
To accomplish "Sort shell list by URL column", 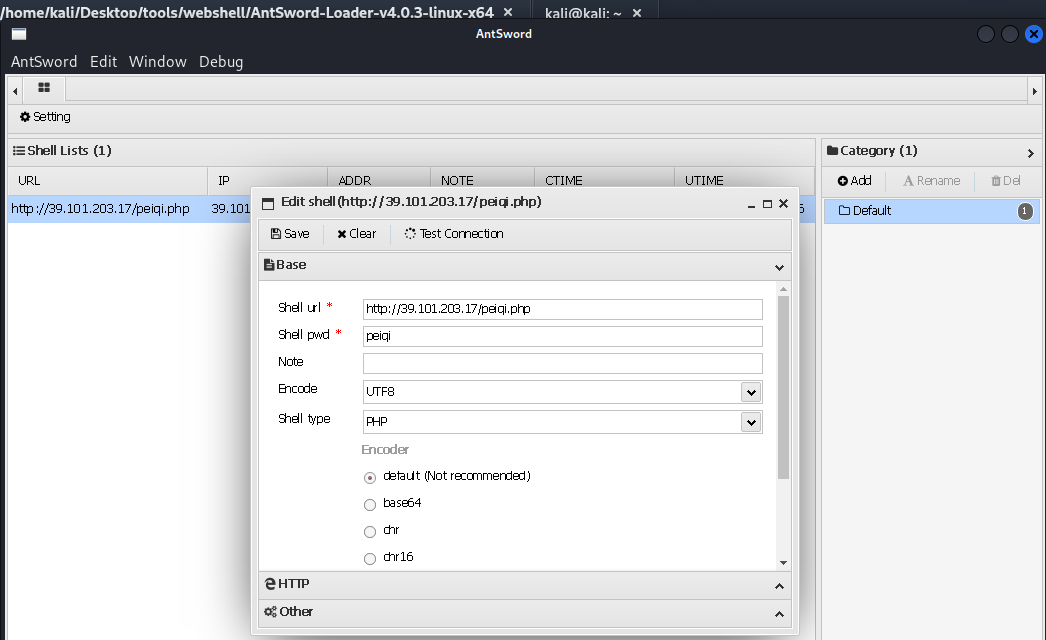I will click(x=107, y=181).
